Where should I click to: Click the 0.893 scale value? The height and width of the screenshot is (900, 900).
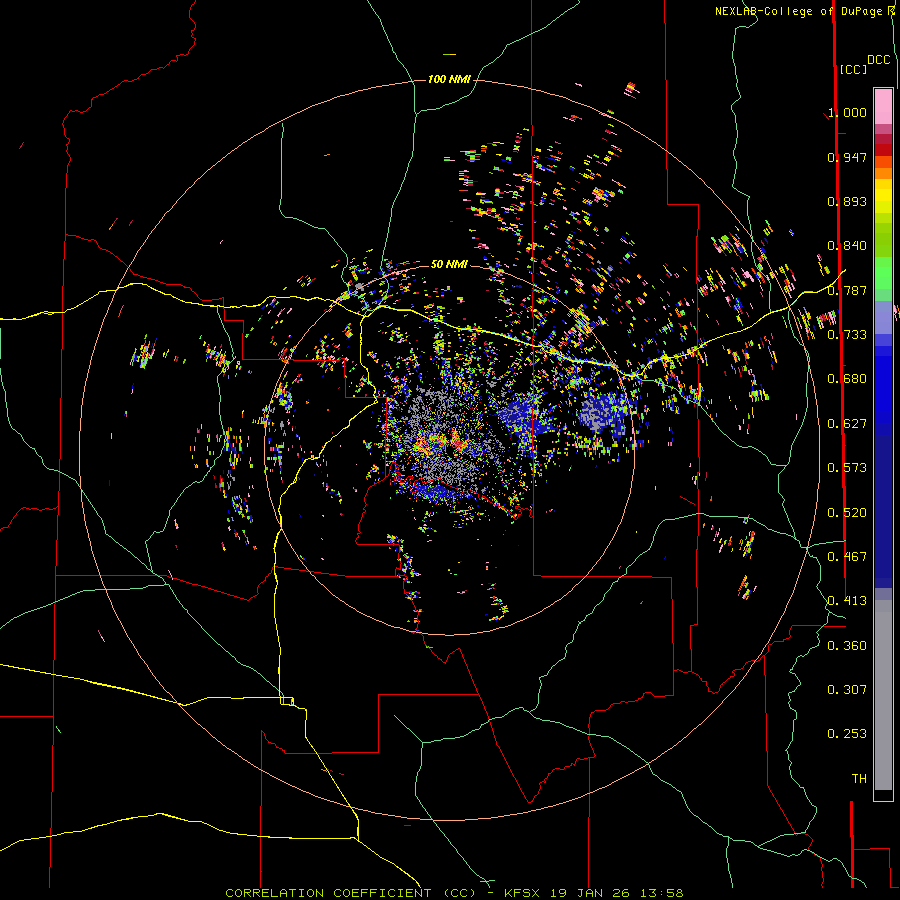coord(847,201)
